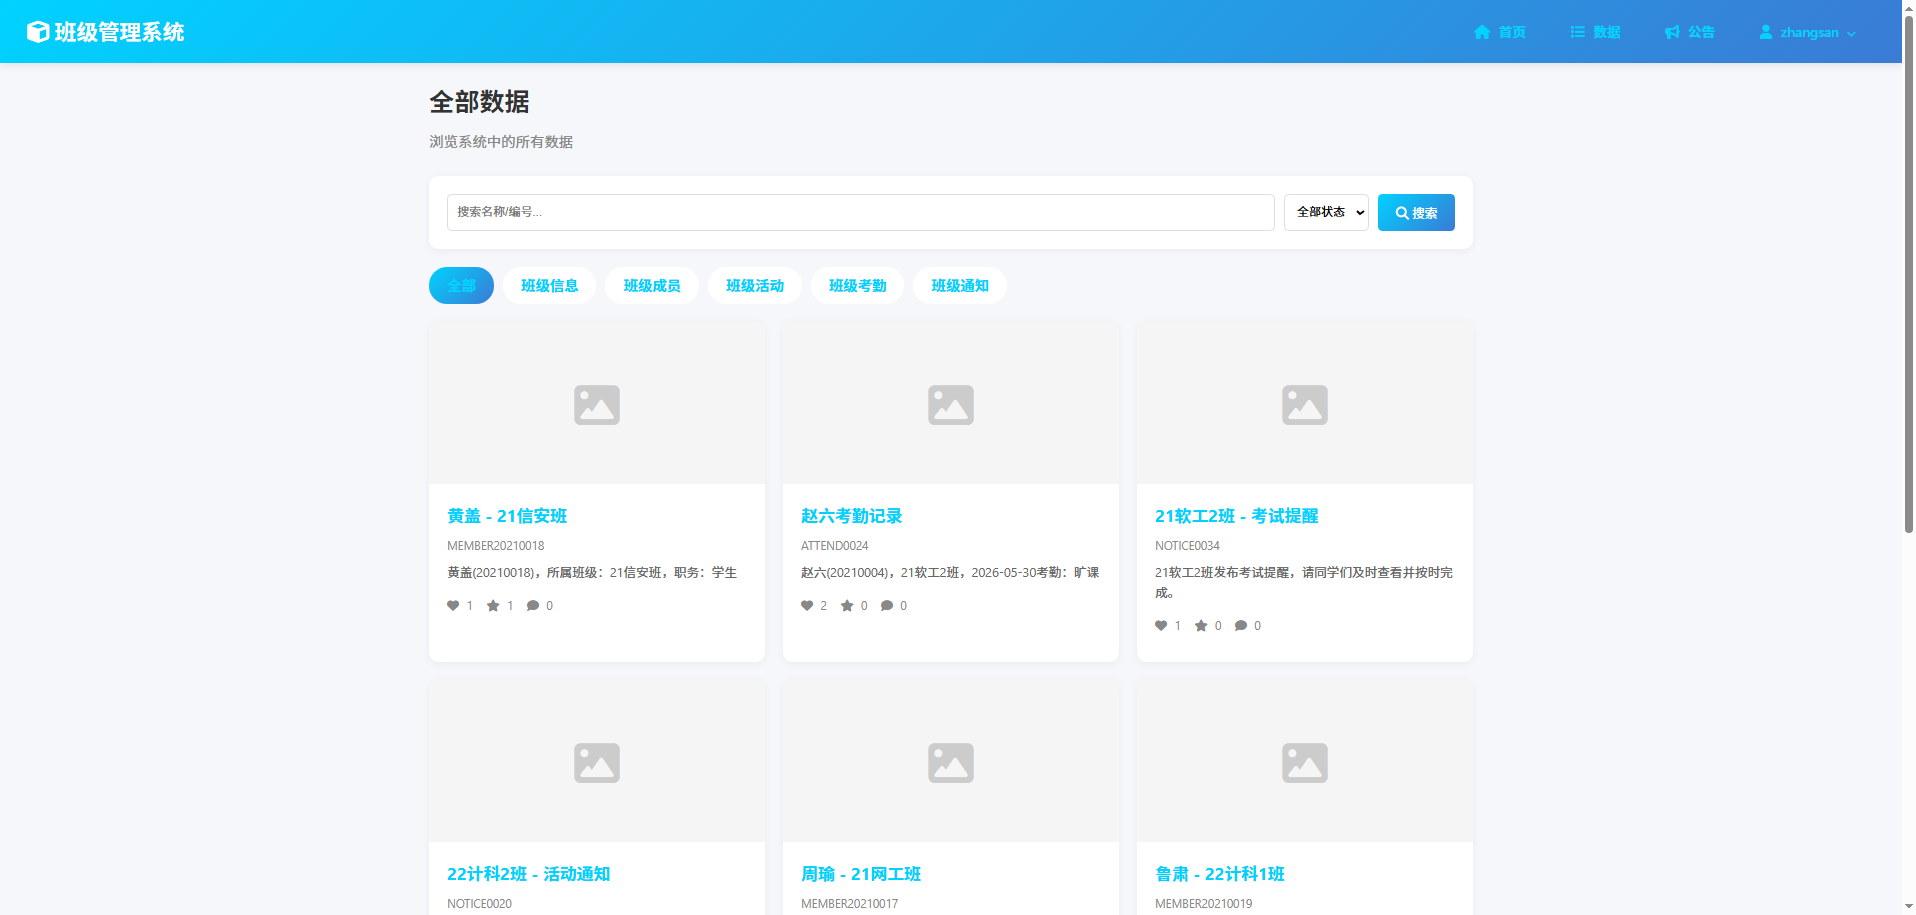The height and width of the screenshot is (915, 1916).
Task: Click the description 21软工2班发布考试提醒
Action: 1304,583
